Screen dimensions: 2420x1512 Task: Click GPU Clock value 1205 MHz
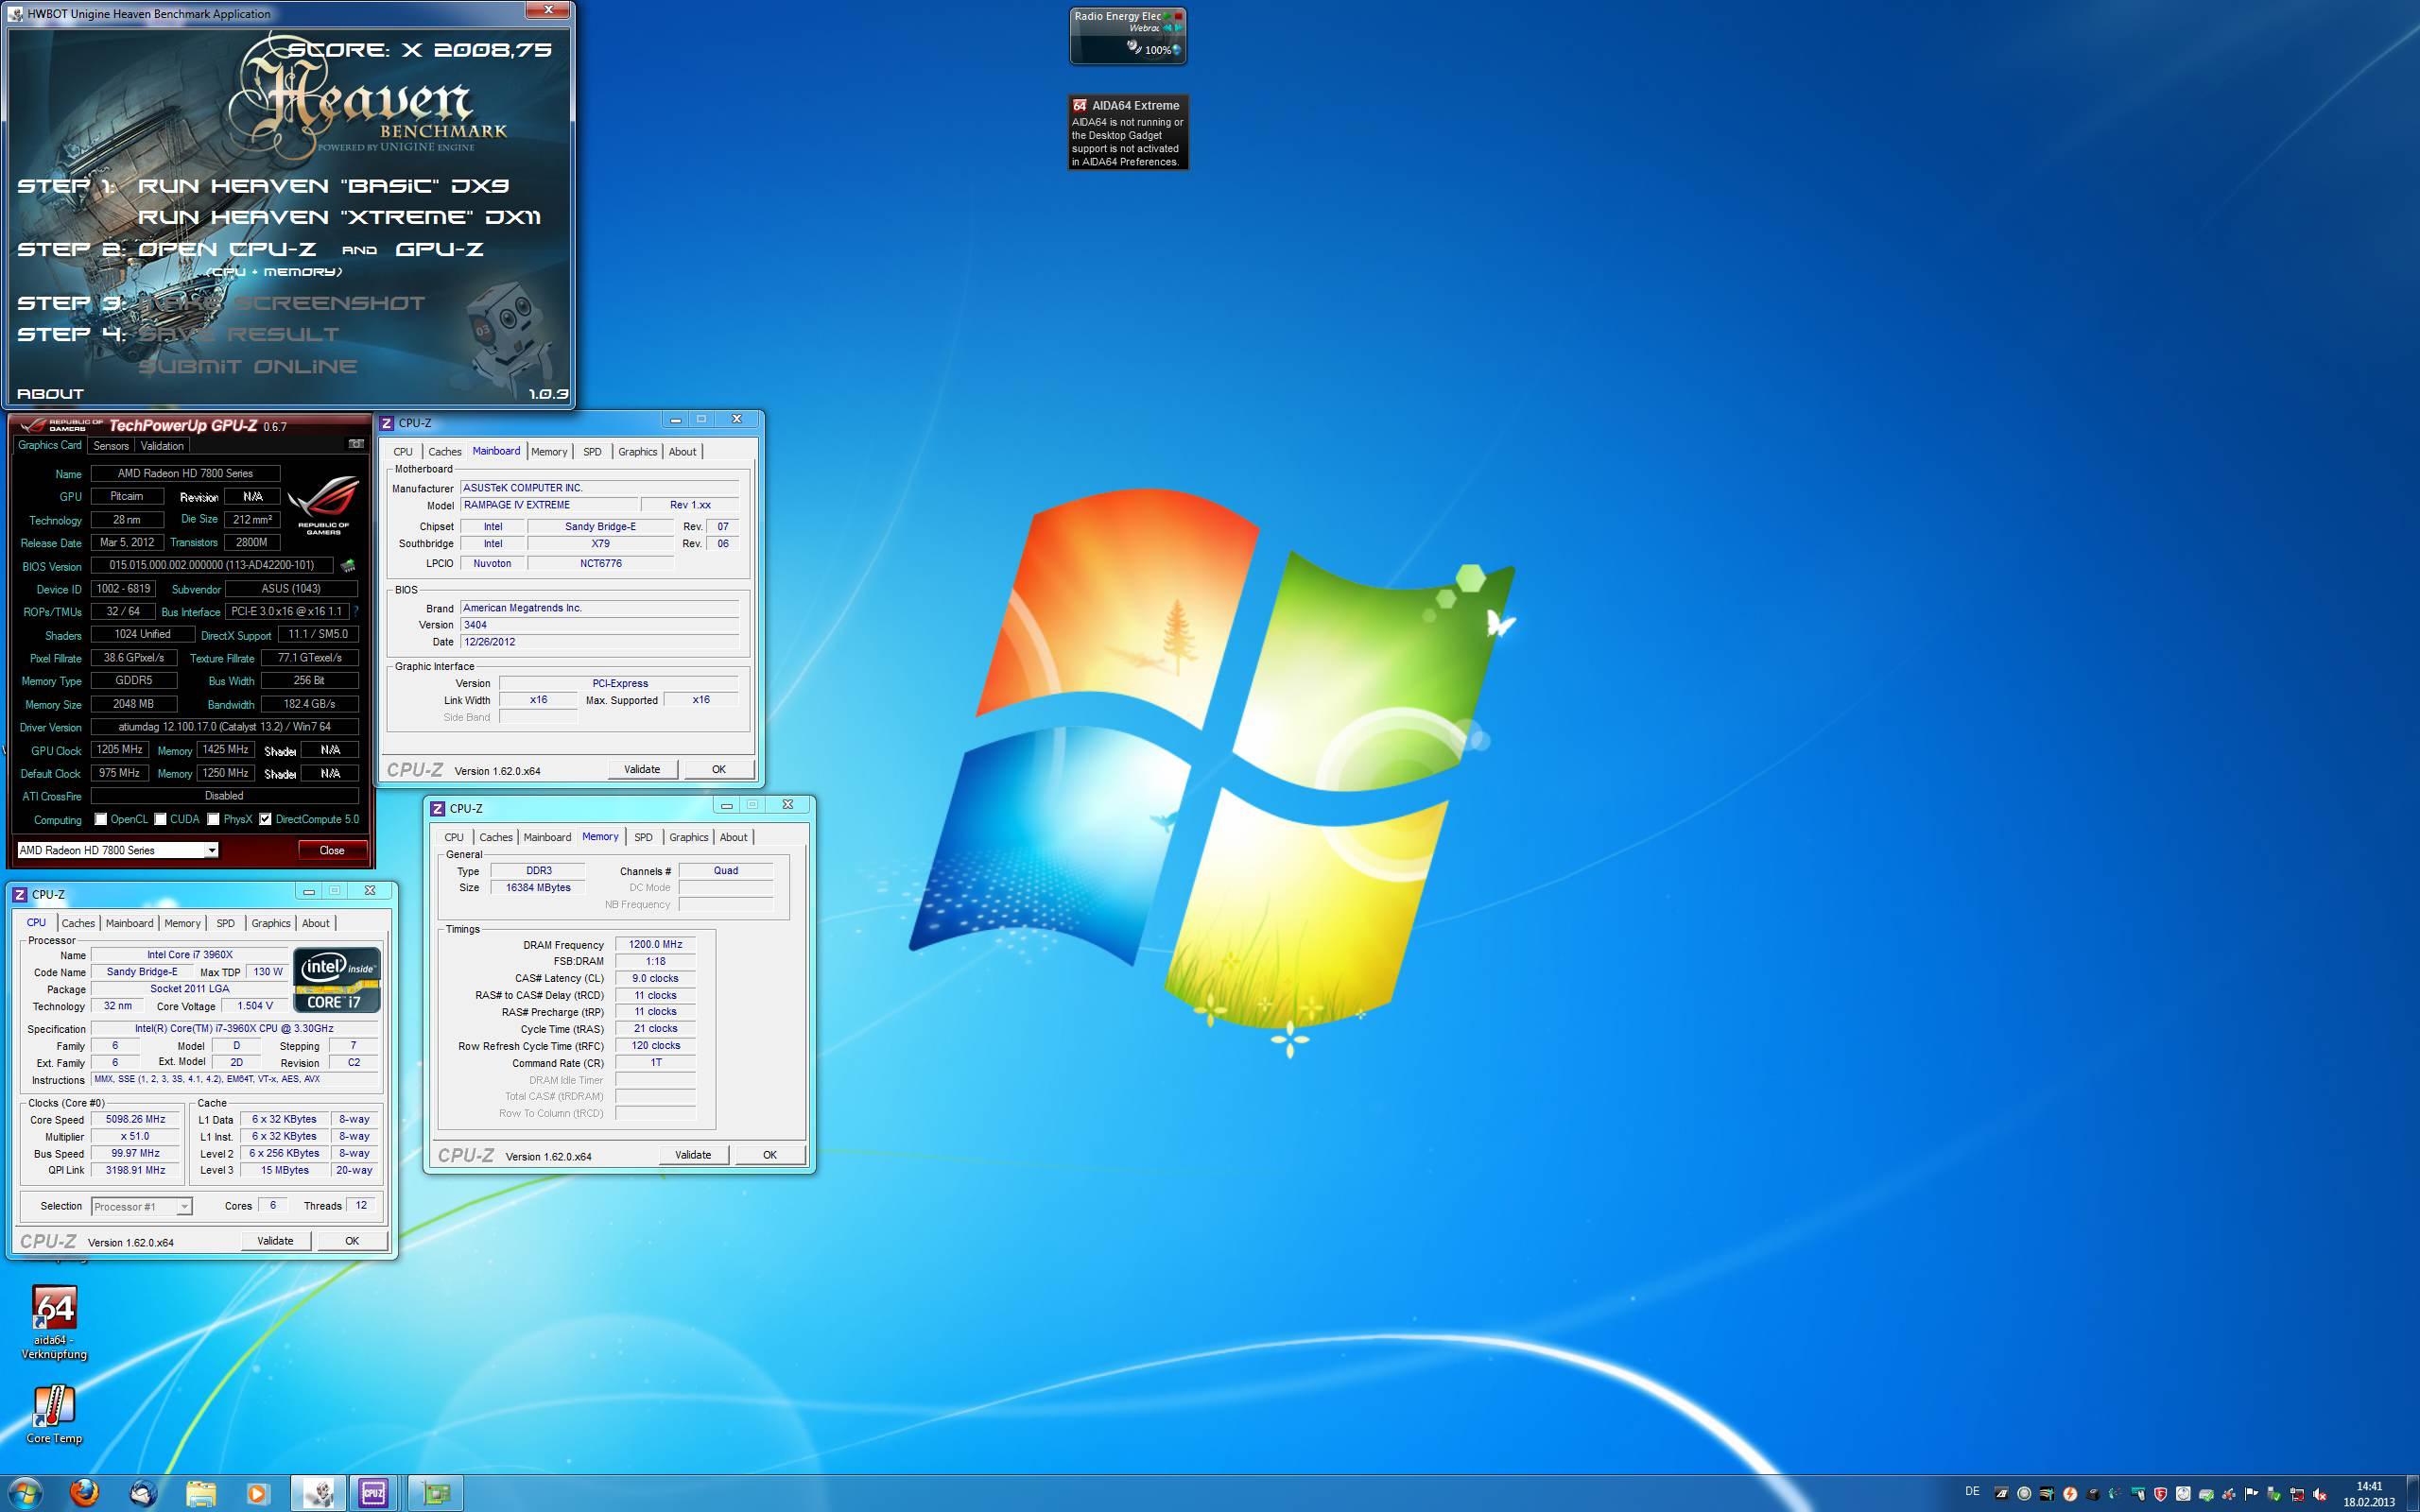coord(119,749)
